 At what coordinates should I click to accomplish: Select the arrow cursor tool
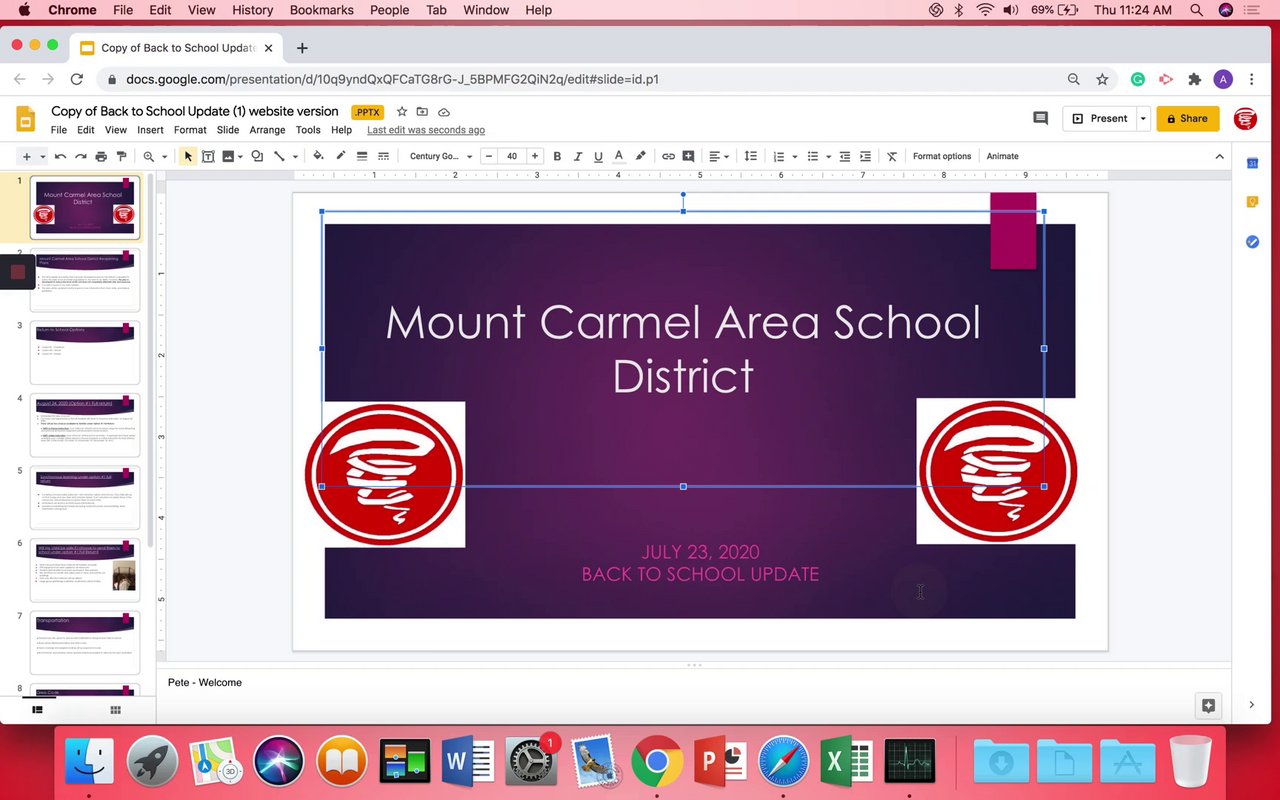pyautogui.click(x=188, y=156)
